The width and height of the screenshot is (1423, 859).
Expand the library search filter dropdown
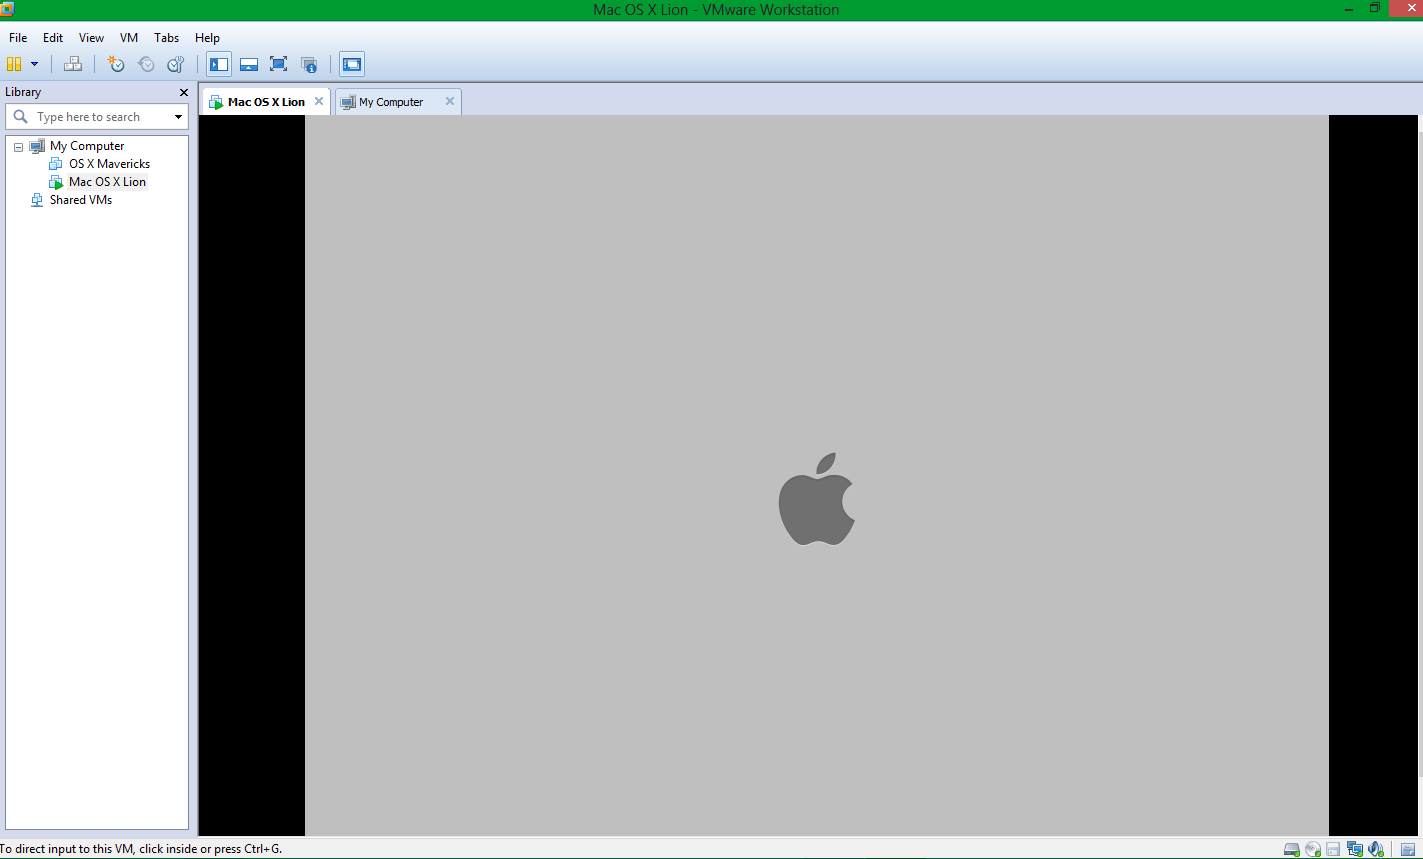click(179, 117)
